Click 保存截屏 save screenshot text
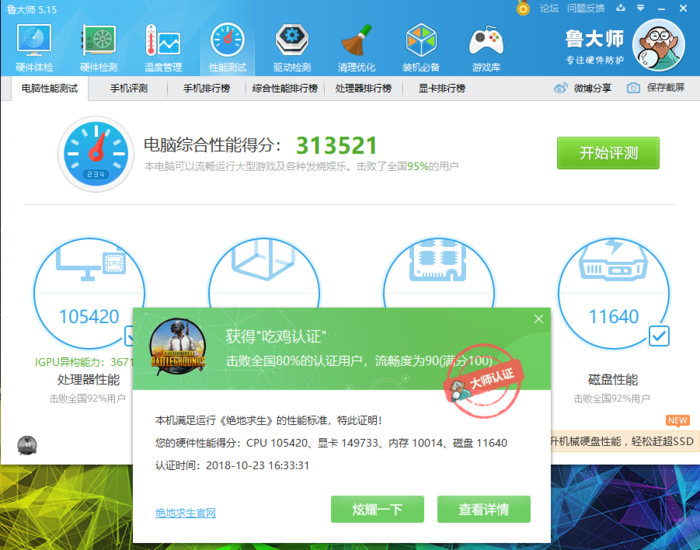The width and height of the screenshot is (700, 550). click(x=666, y=88)
